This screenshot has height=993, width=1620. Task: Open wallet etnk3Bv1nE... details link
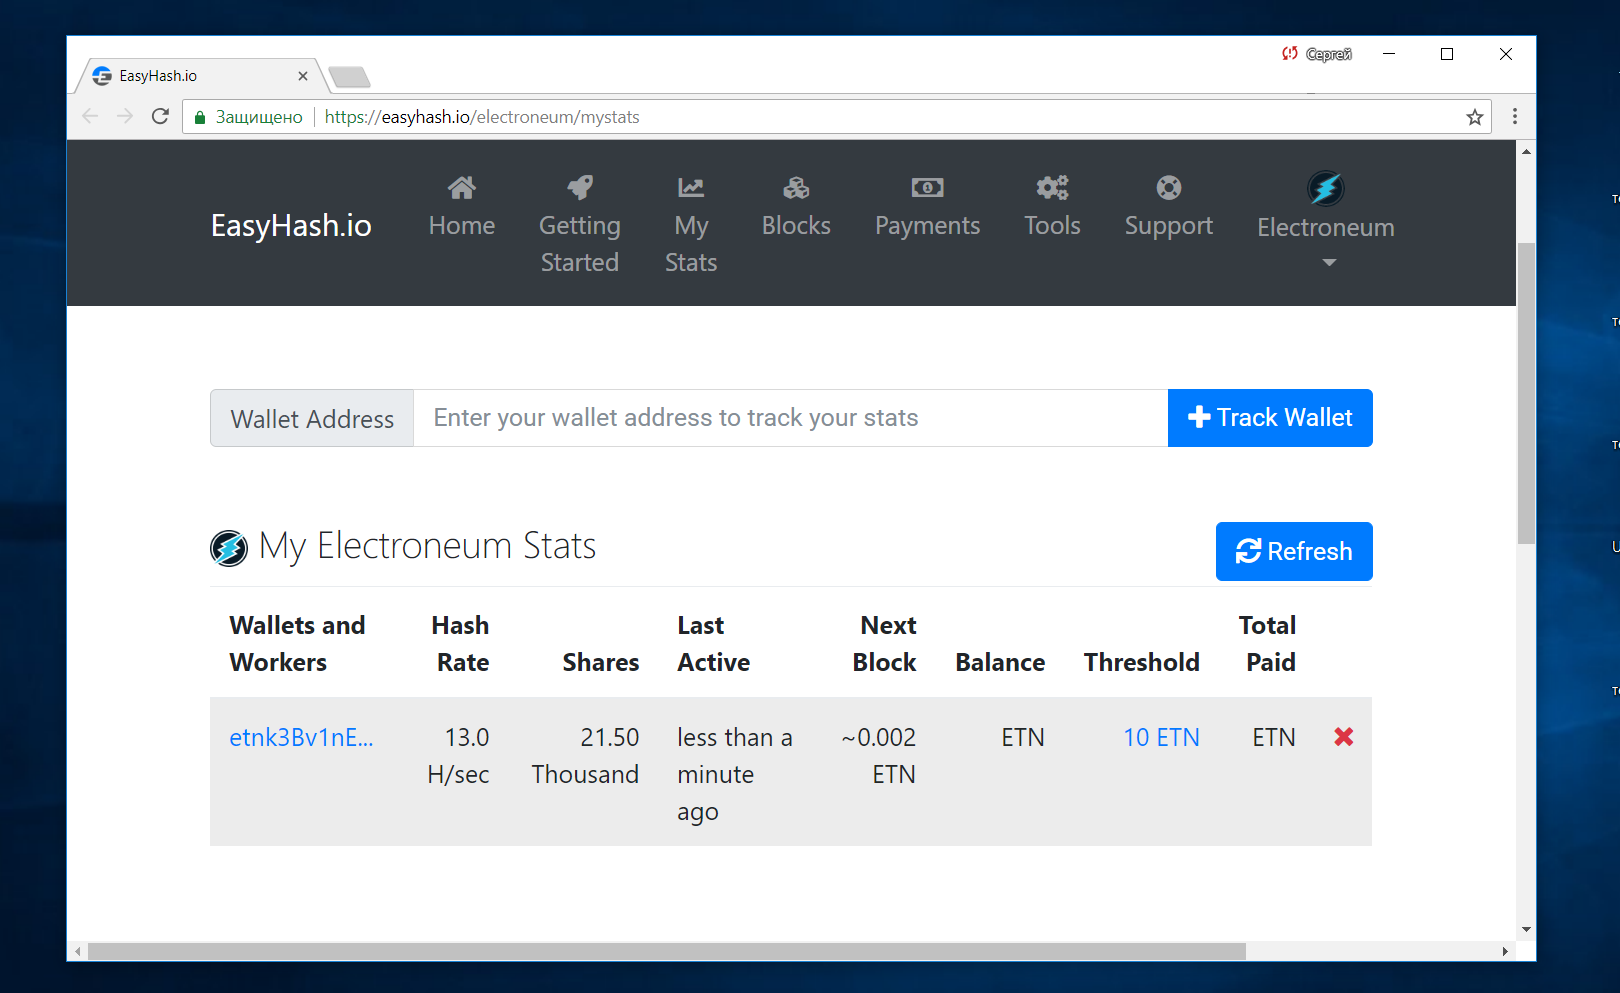click(x=301, y=738)
